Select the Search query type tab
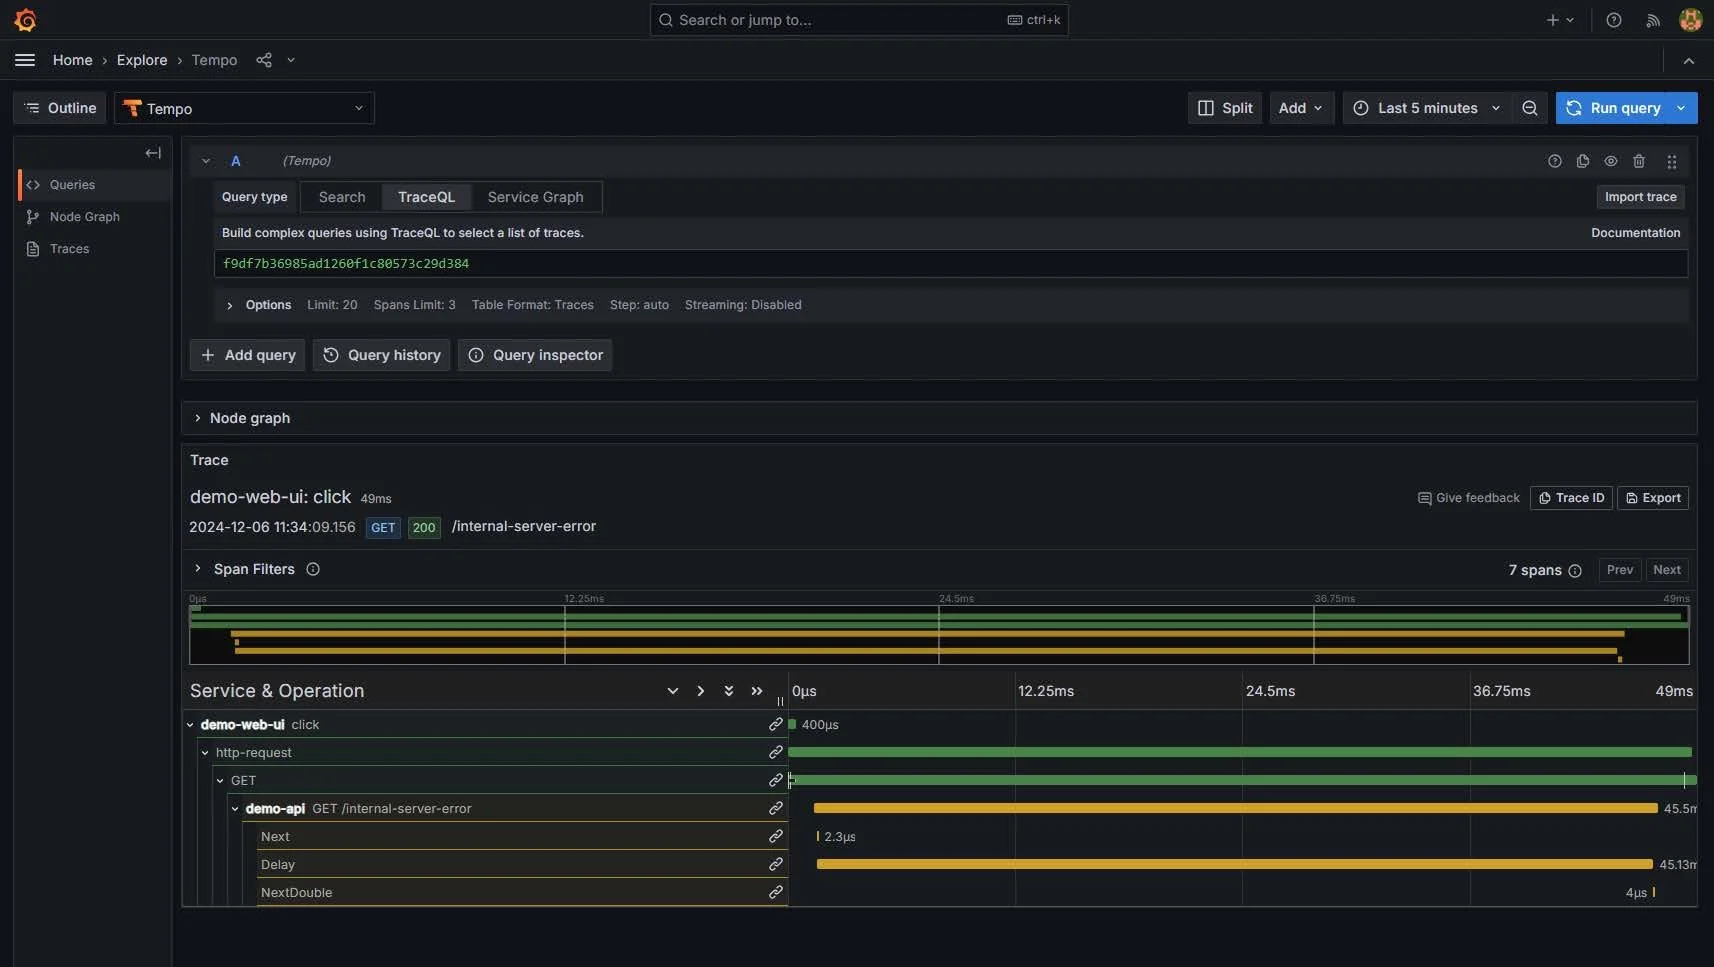Screen dimensions: 1714x967 coord(342,197)
